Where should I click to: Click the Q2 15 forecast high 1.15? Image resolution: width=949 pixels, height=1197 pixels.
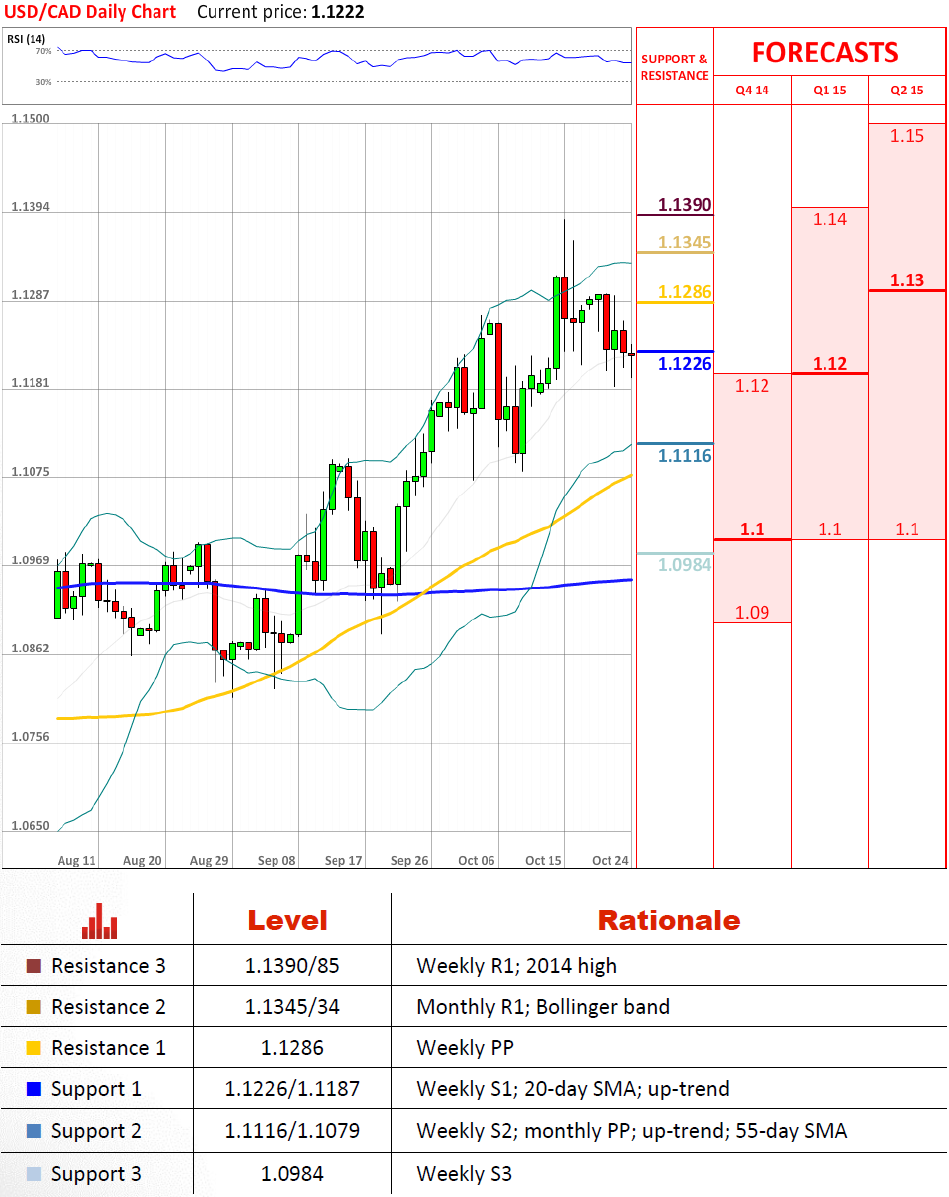tap(907, 136)
